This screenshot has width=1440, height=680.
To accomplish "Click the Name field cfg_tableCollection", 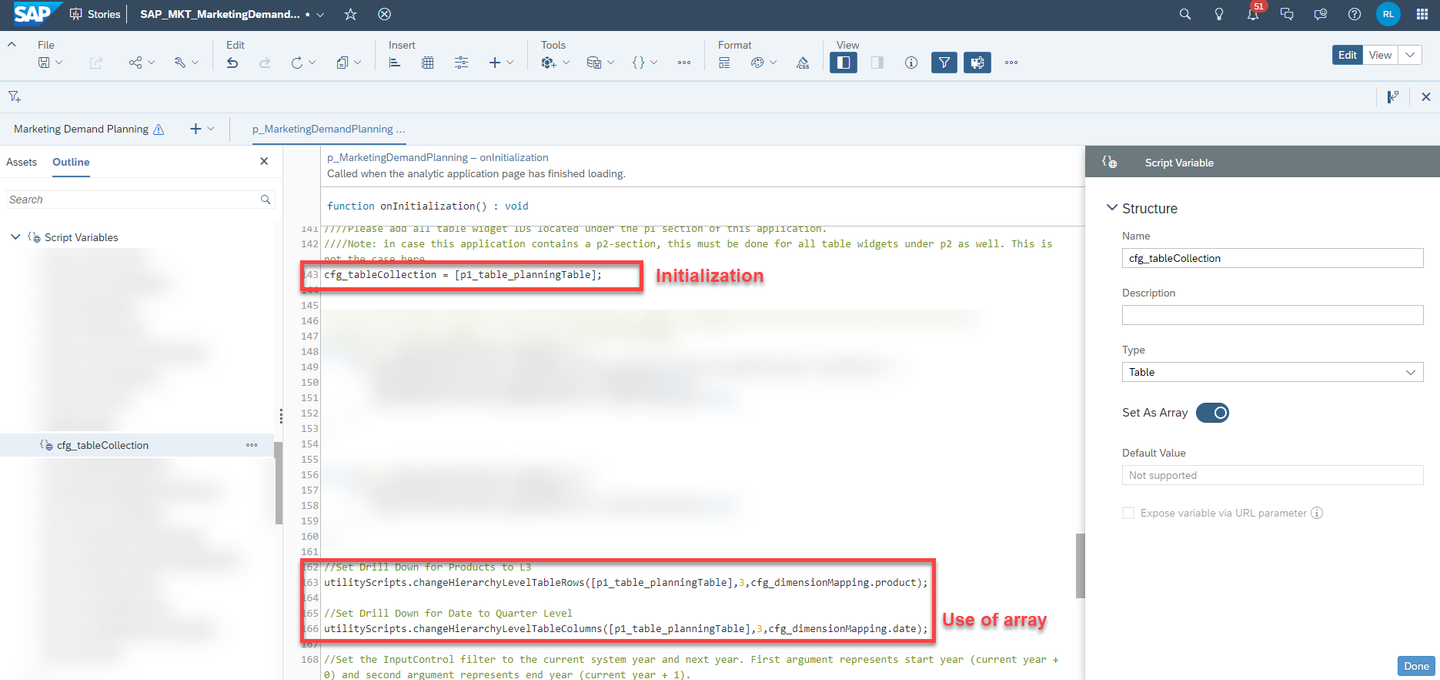I will (1272, 258).
